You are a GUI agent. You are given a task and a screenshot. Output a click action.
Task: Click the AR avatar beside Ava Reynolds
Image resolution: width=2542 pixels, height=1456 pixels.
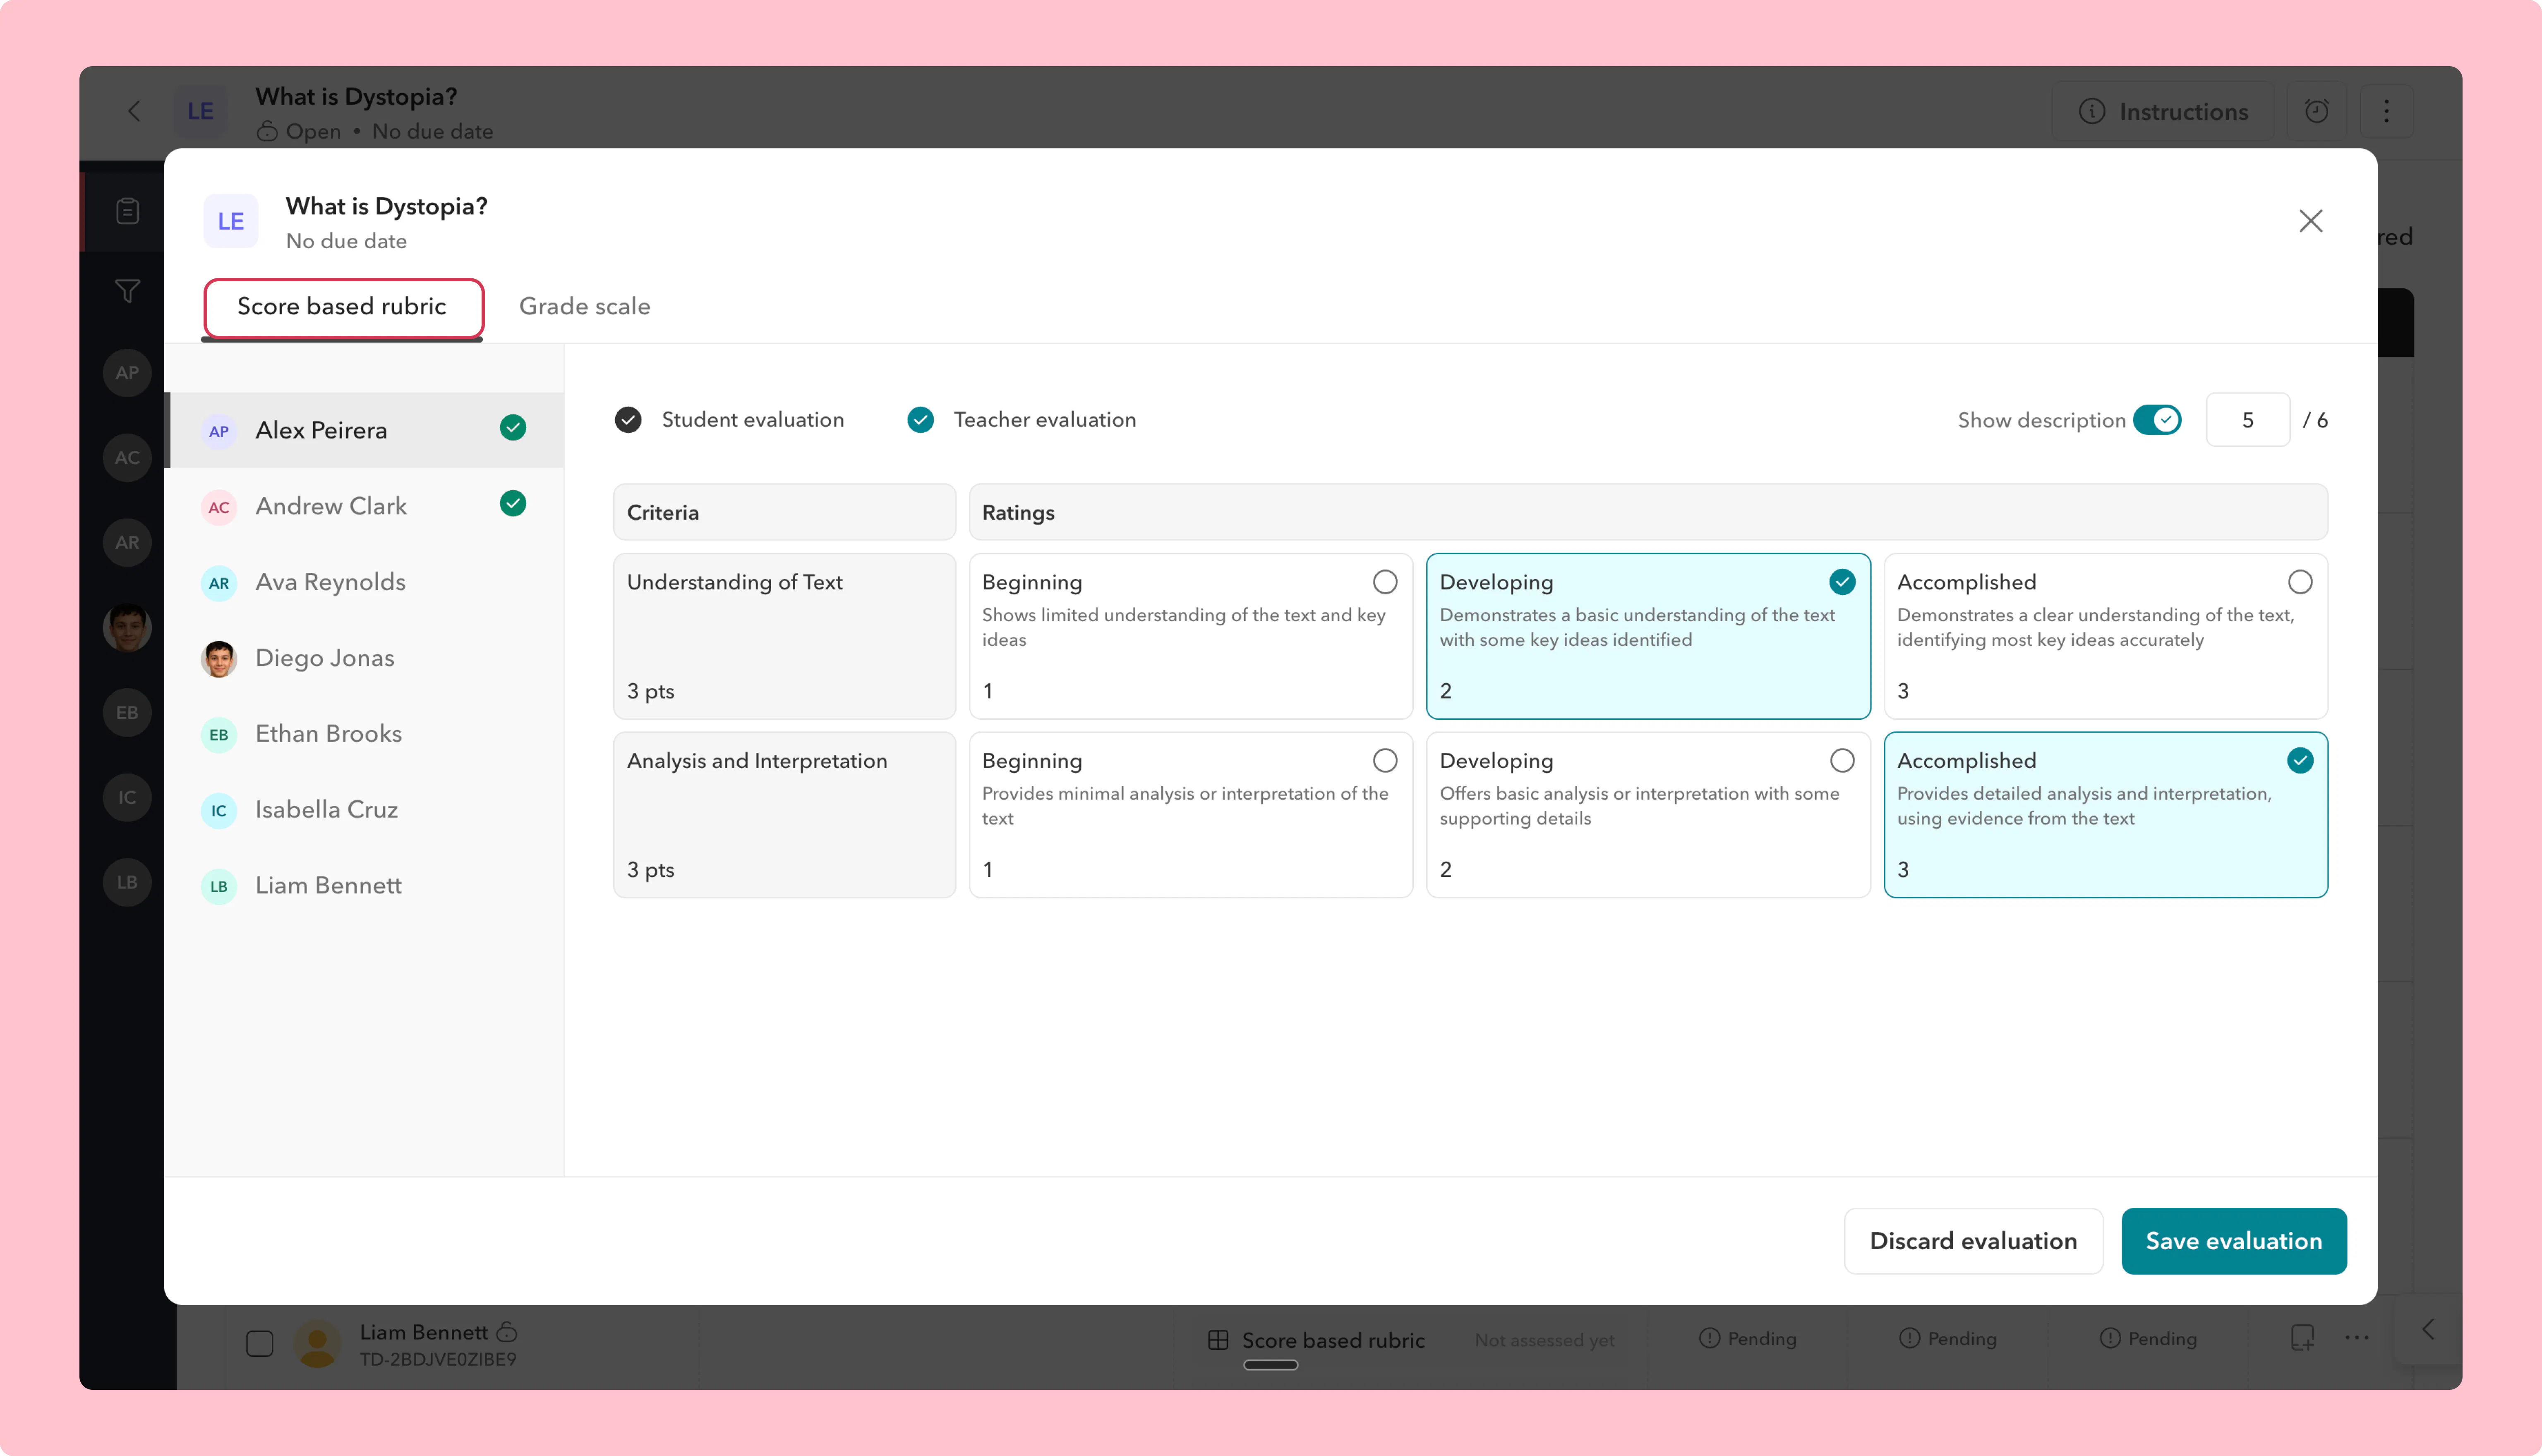point(219,583)
